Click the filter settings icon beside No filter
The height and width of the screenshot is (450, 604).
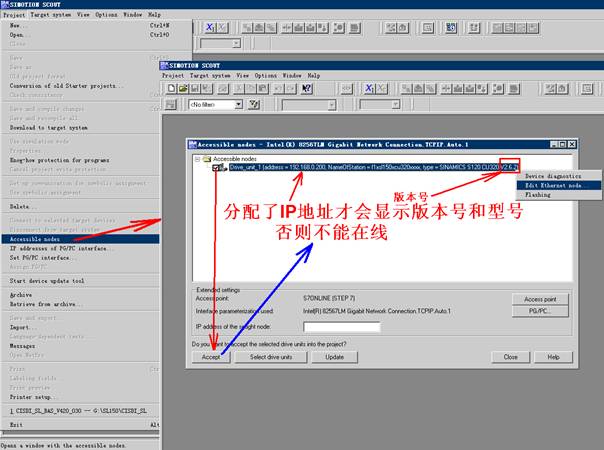pyautogui.click(x=254, y=104)
